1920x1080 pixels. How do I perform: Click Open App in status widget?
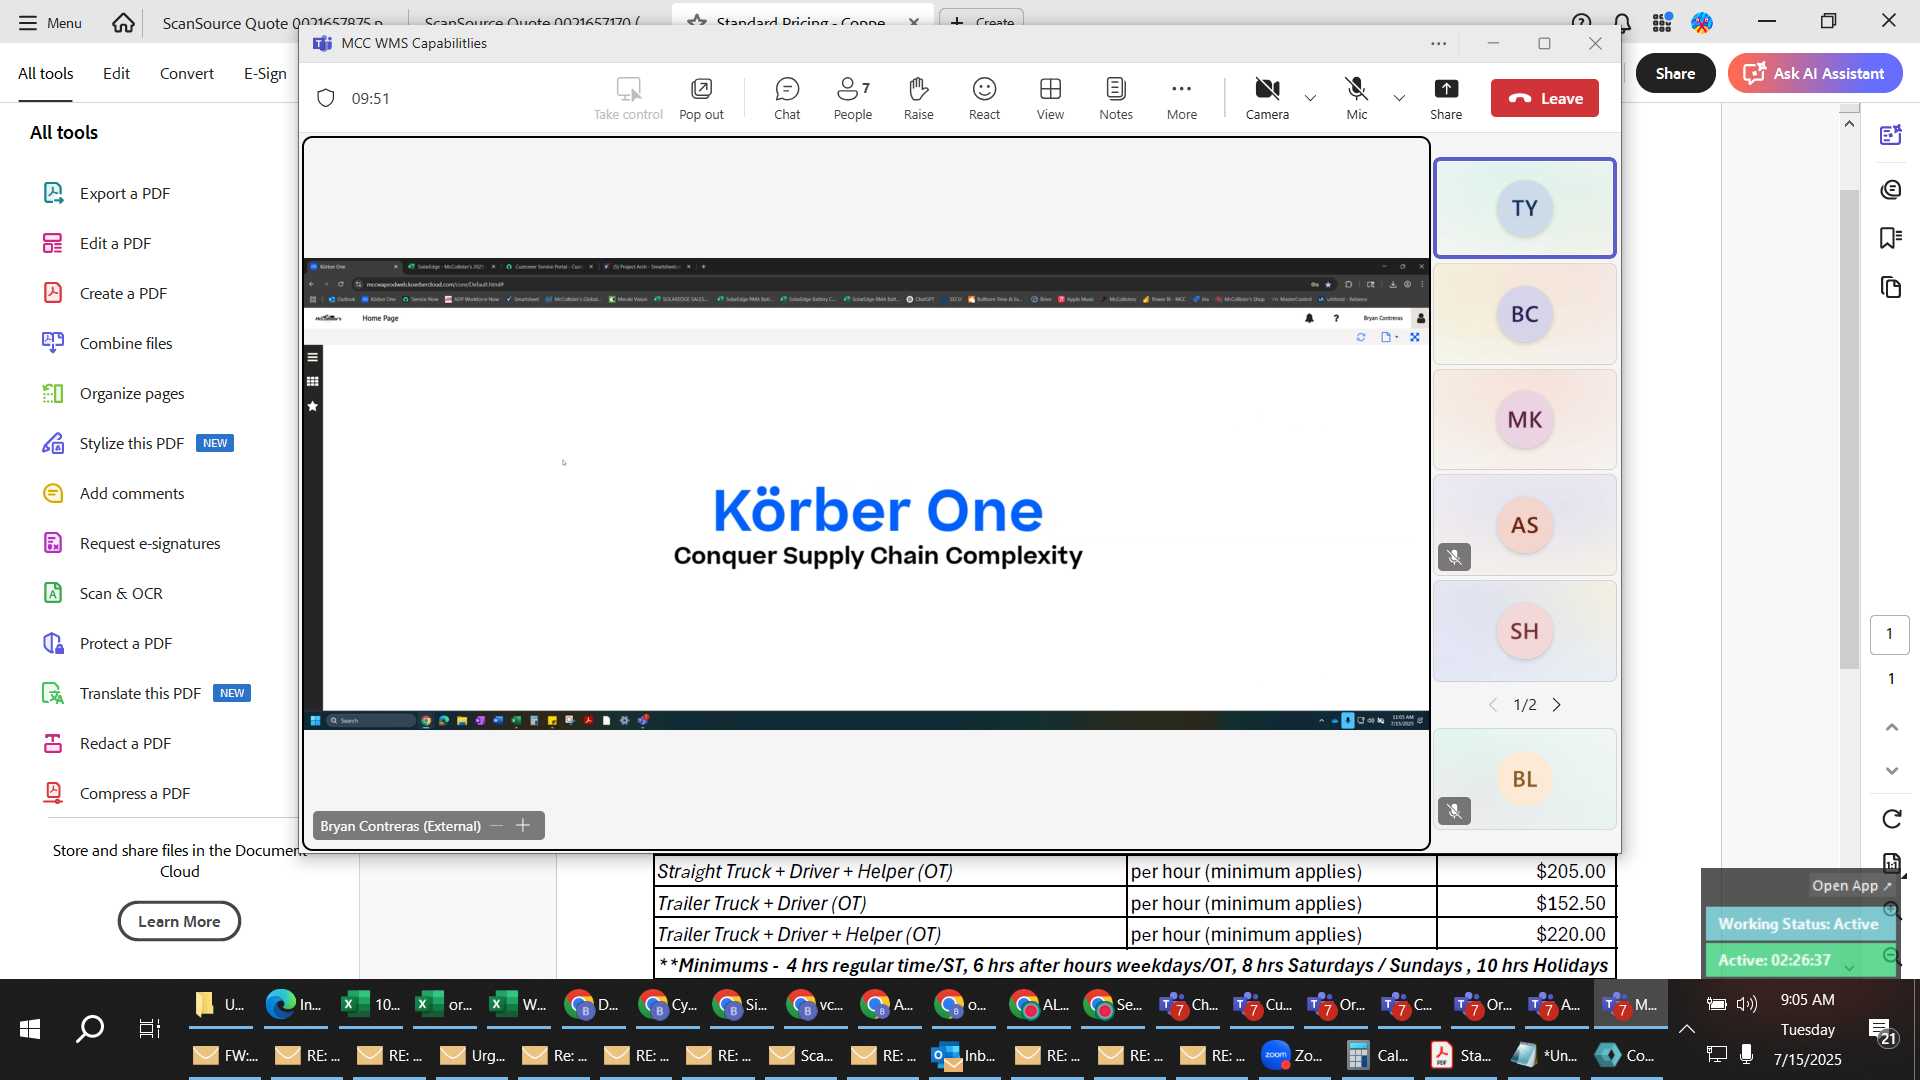(x=1851, y=886)
